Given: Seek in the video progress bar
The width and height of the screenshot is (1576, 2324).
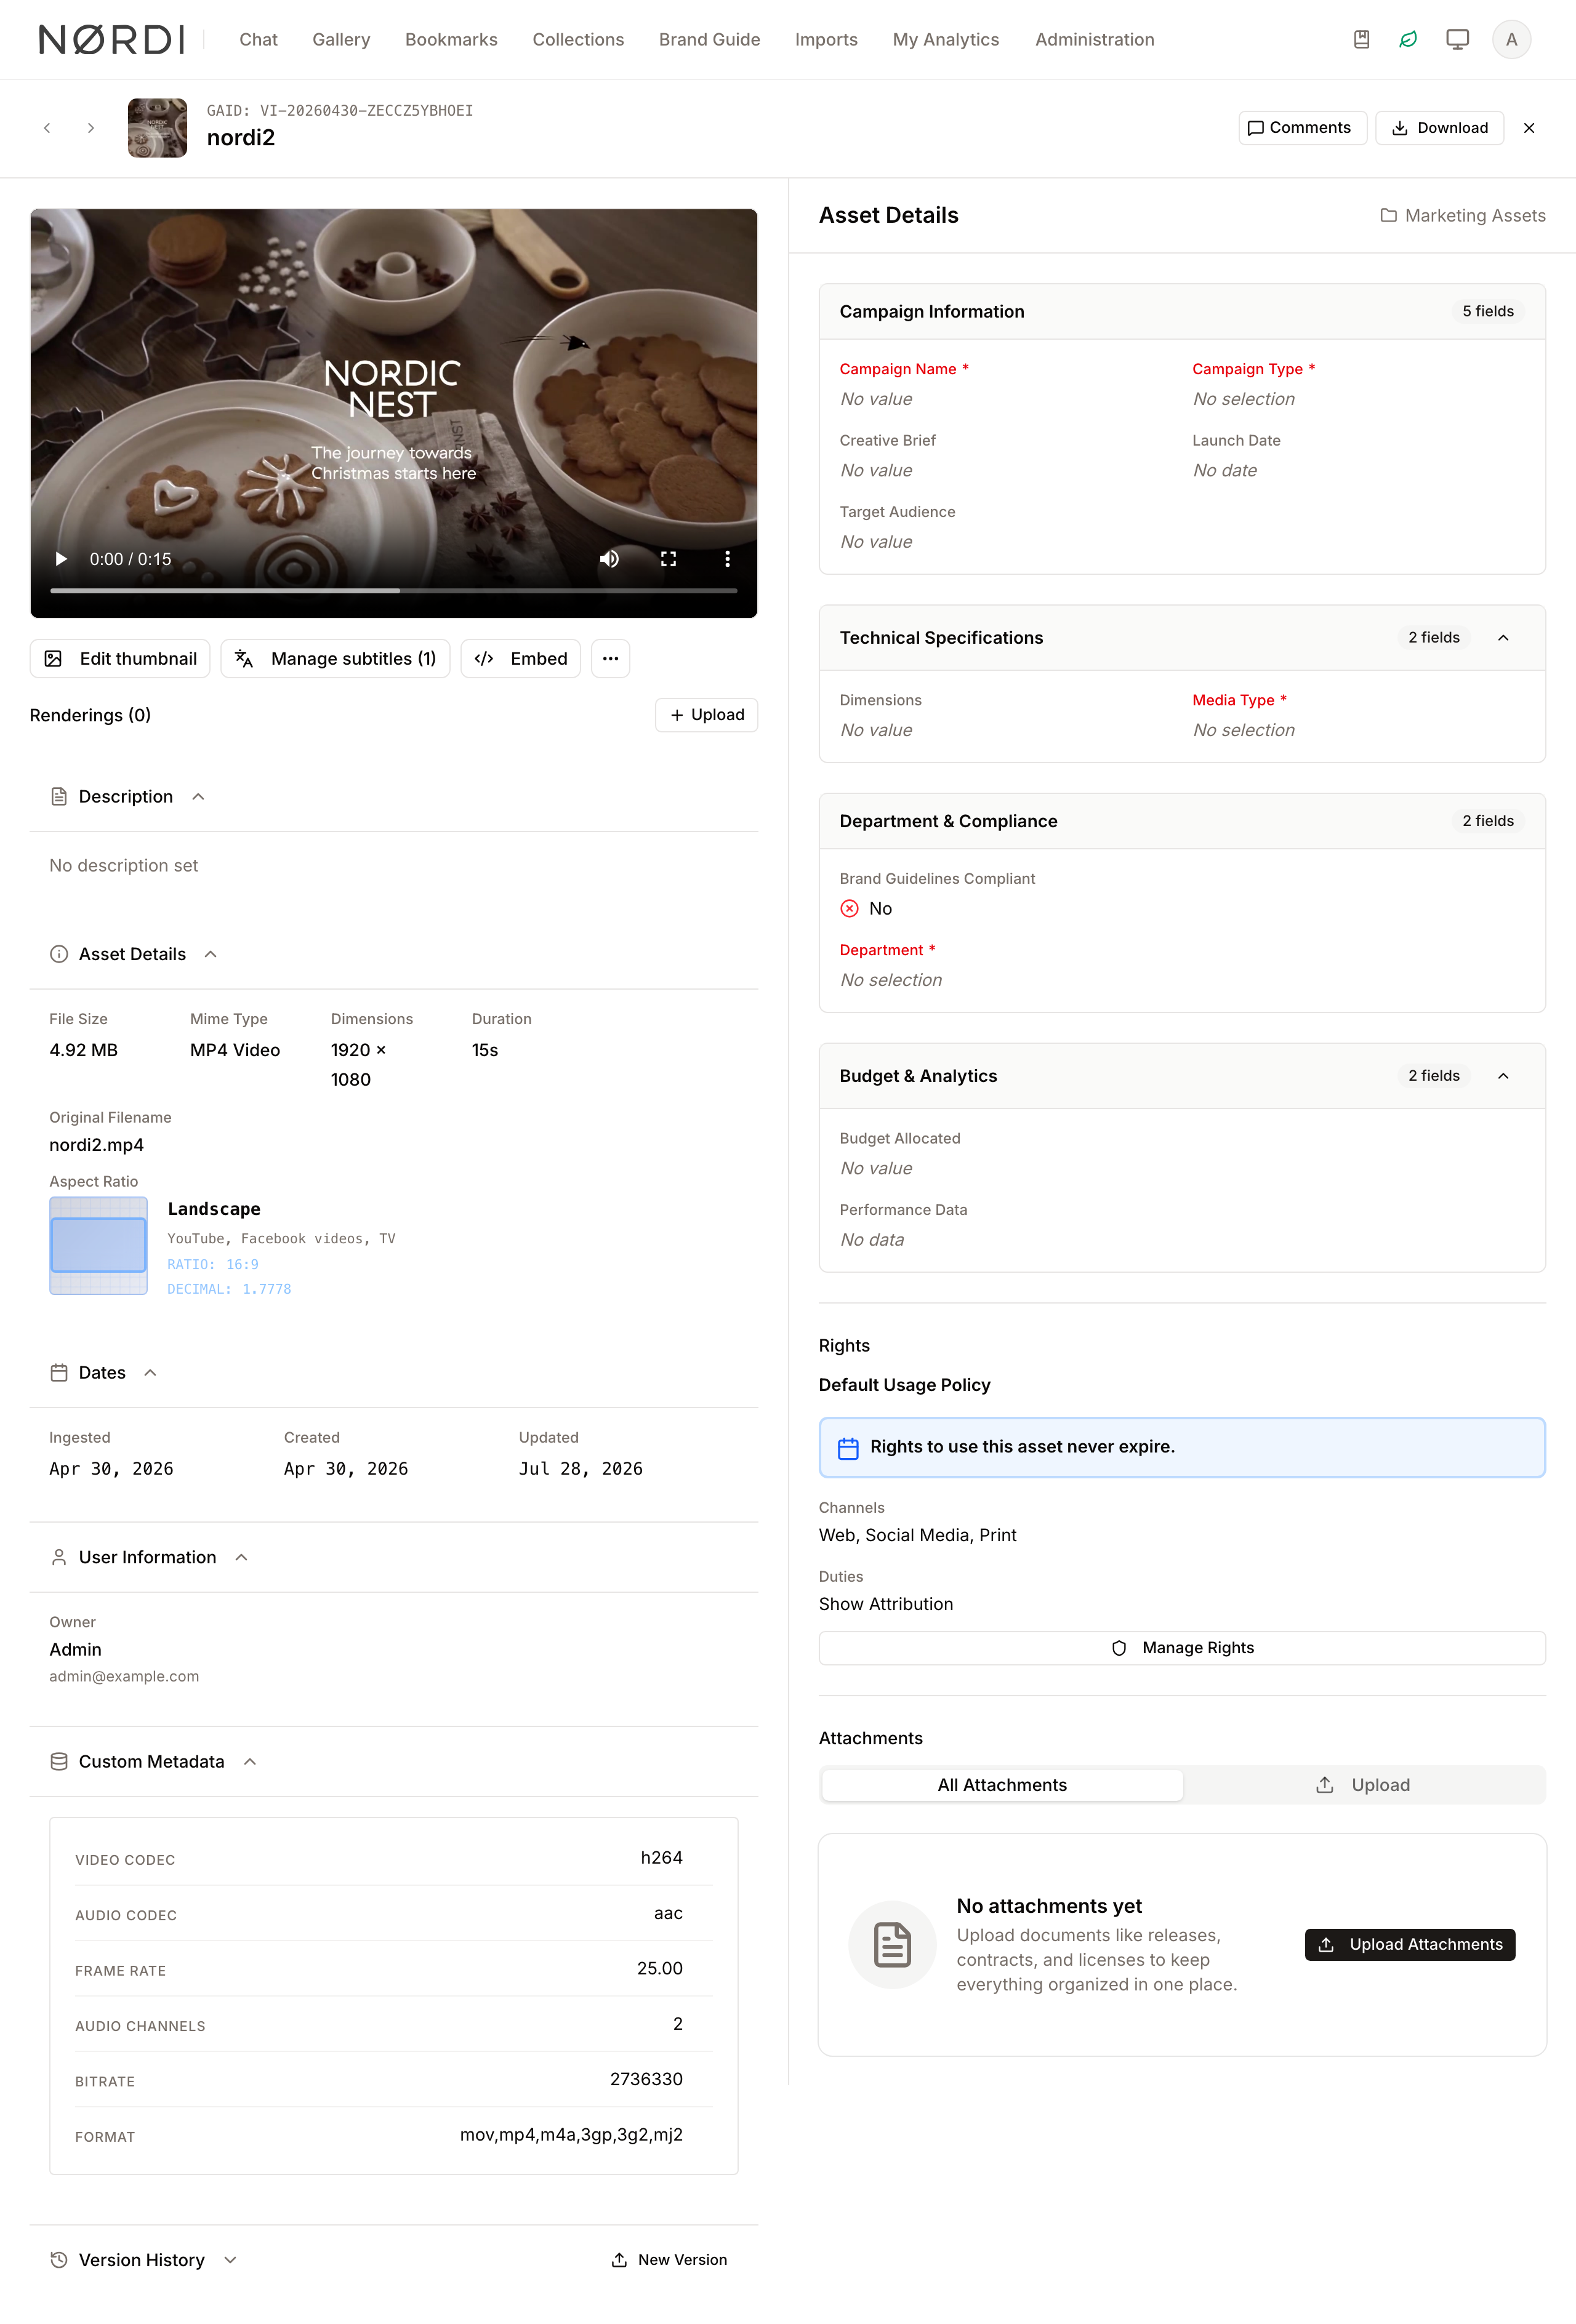Looking at the screenshot, I should tap(394, 591).
